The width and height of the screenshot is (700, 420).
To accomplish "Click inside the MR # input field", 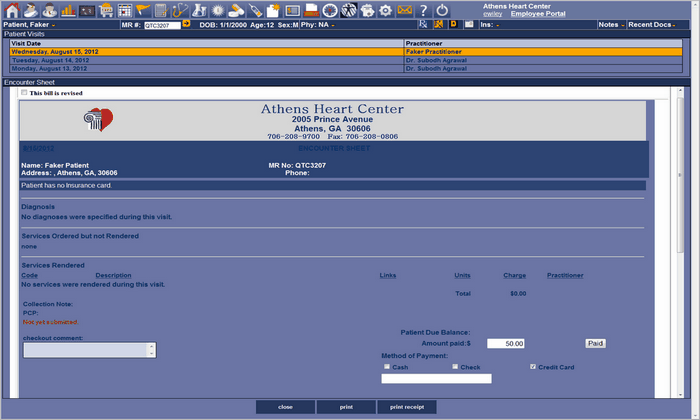I will tap(162, 25).
